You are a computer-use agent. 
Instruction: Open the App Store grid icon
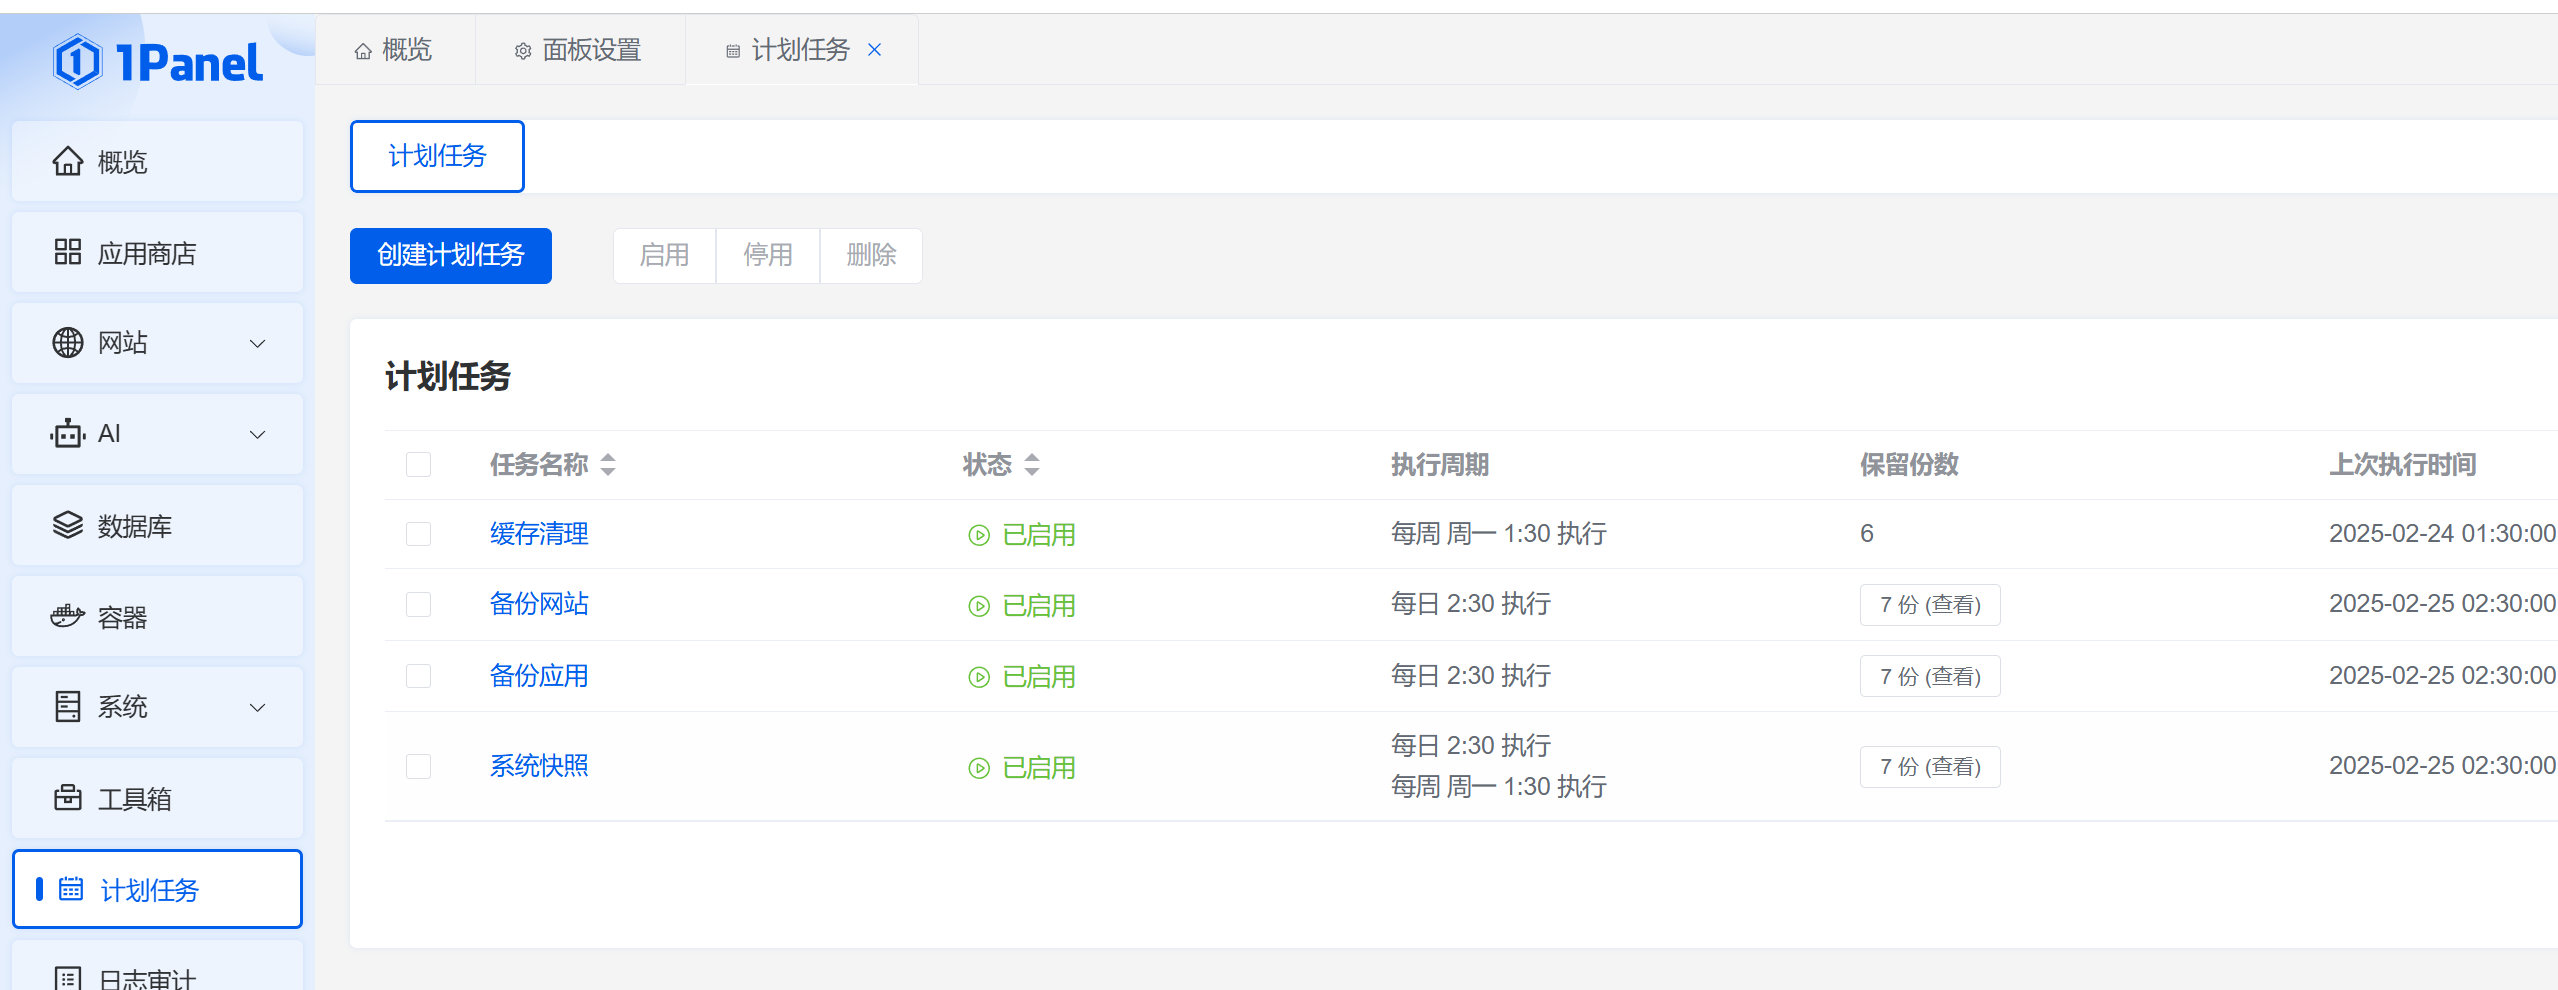pos(67,252)
